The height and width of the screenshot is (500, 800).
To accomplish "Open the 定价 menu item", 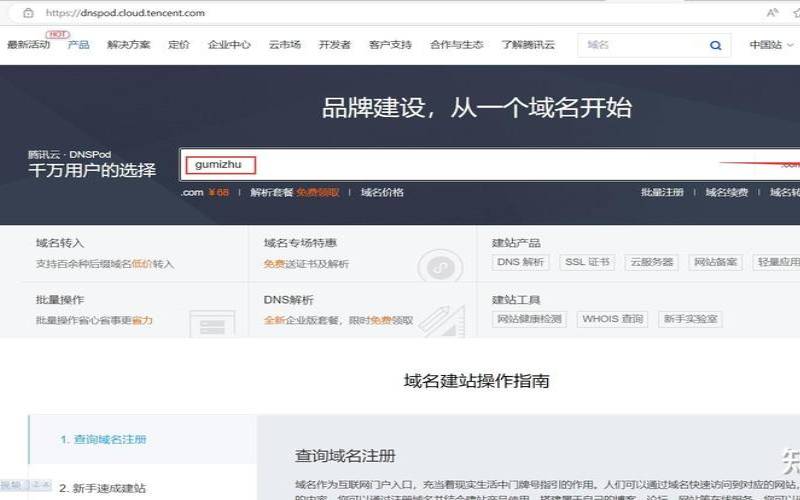I will pos(179,45).
